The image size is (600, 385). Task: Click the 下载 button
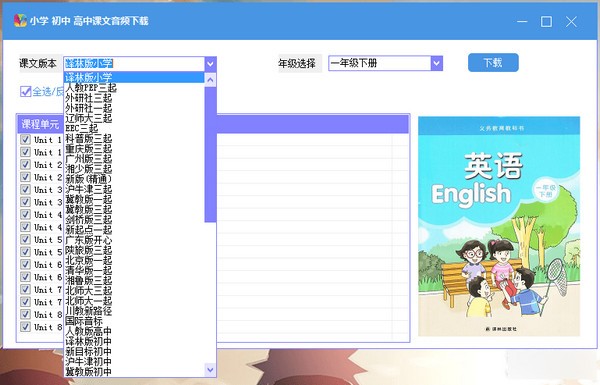(x=493, y=63)
